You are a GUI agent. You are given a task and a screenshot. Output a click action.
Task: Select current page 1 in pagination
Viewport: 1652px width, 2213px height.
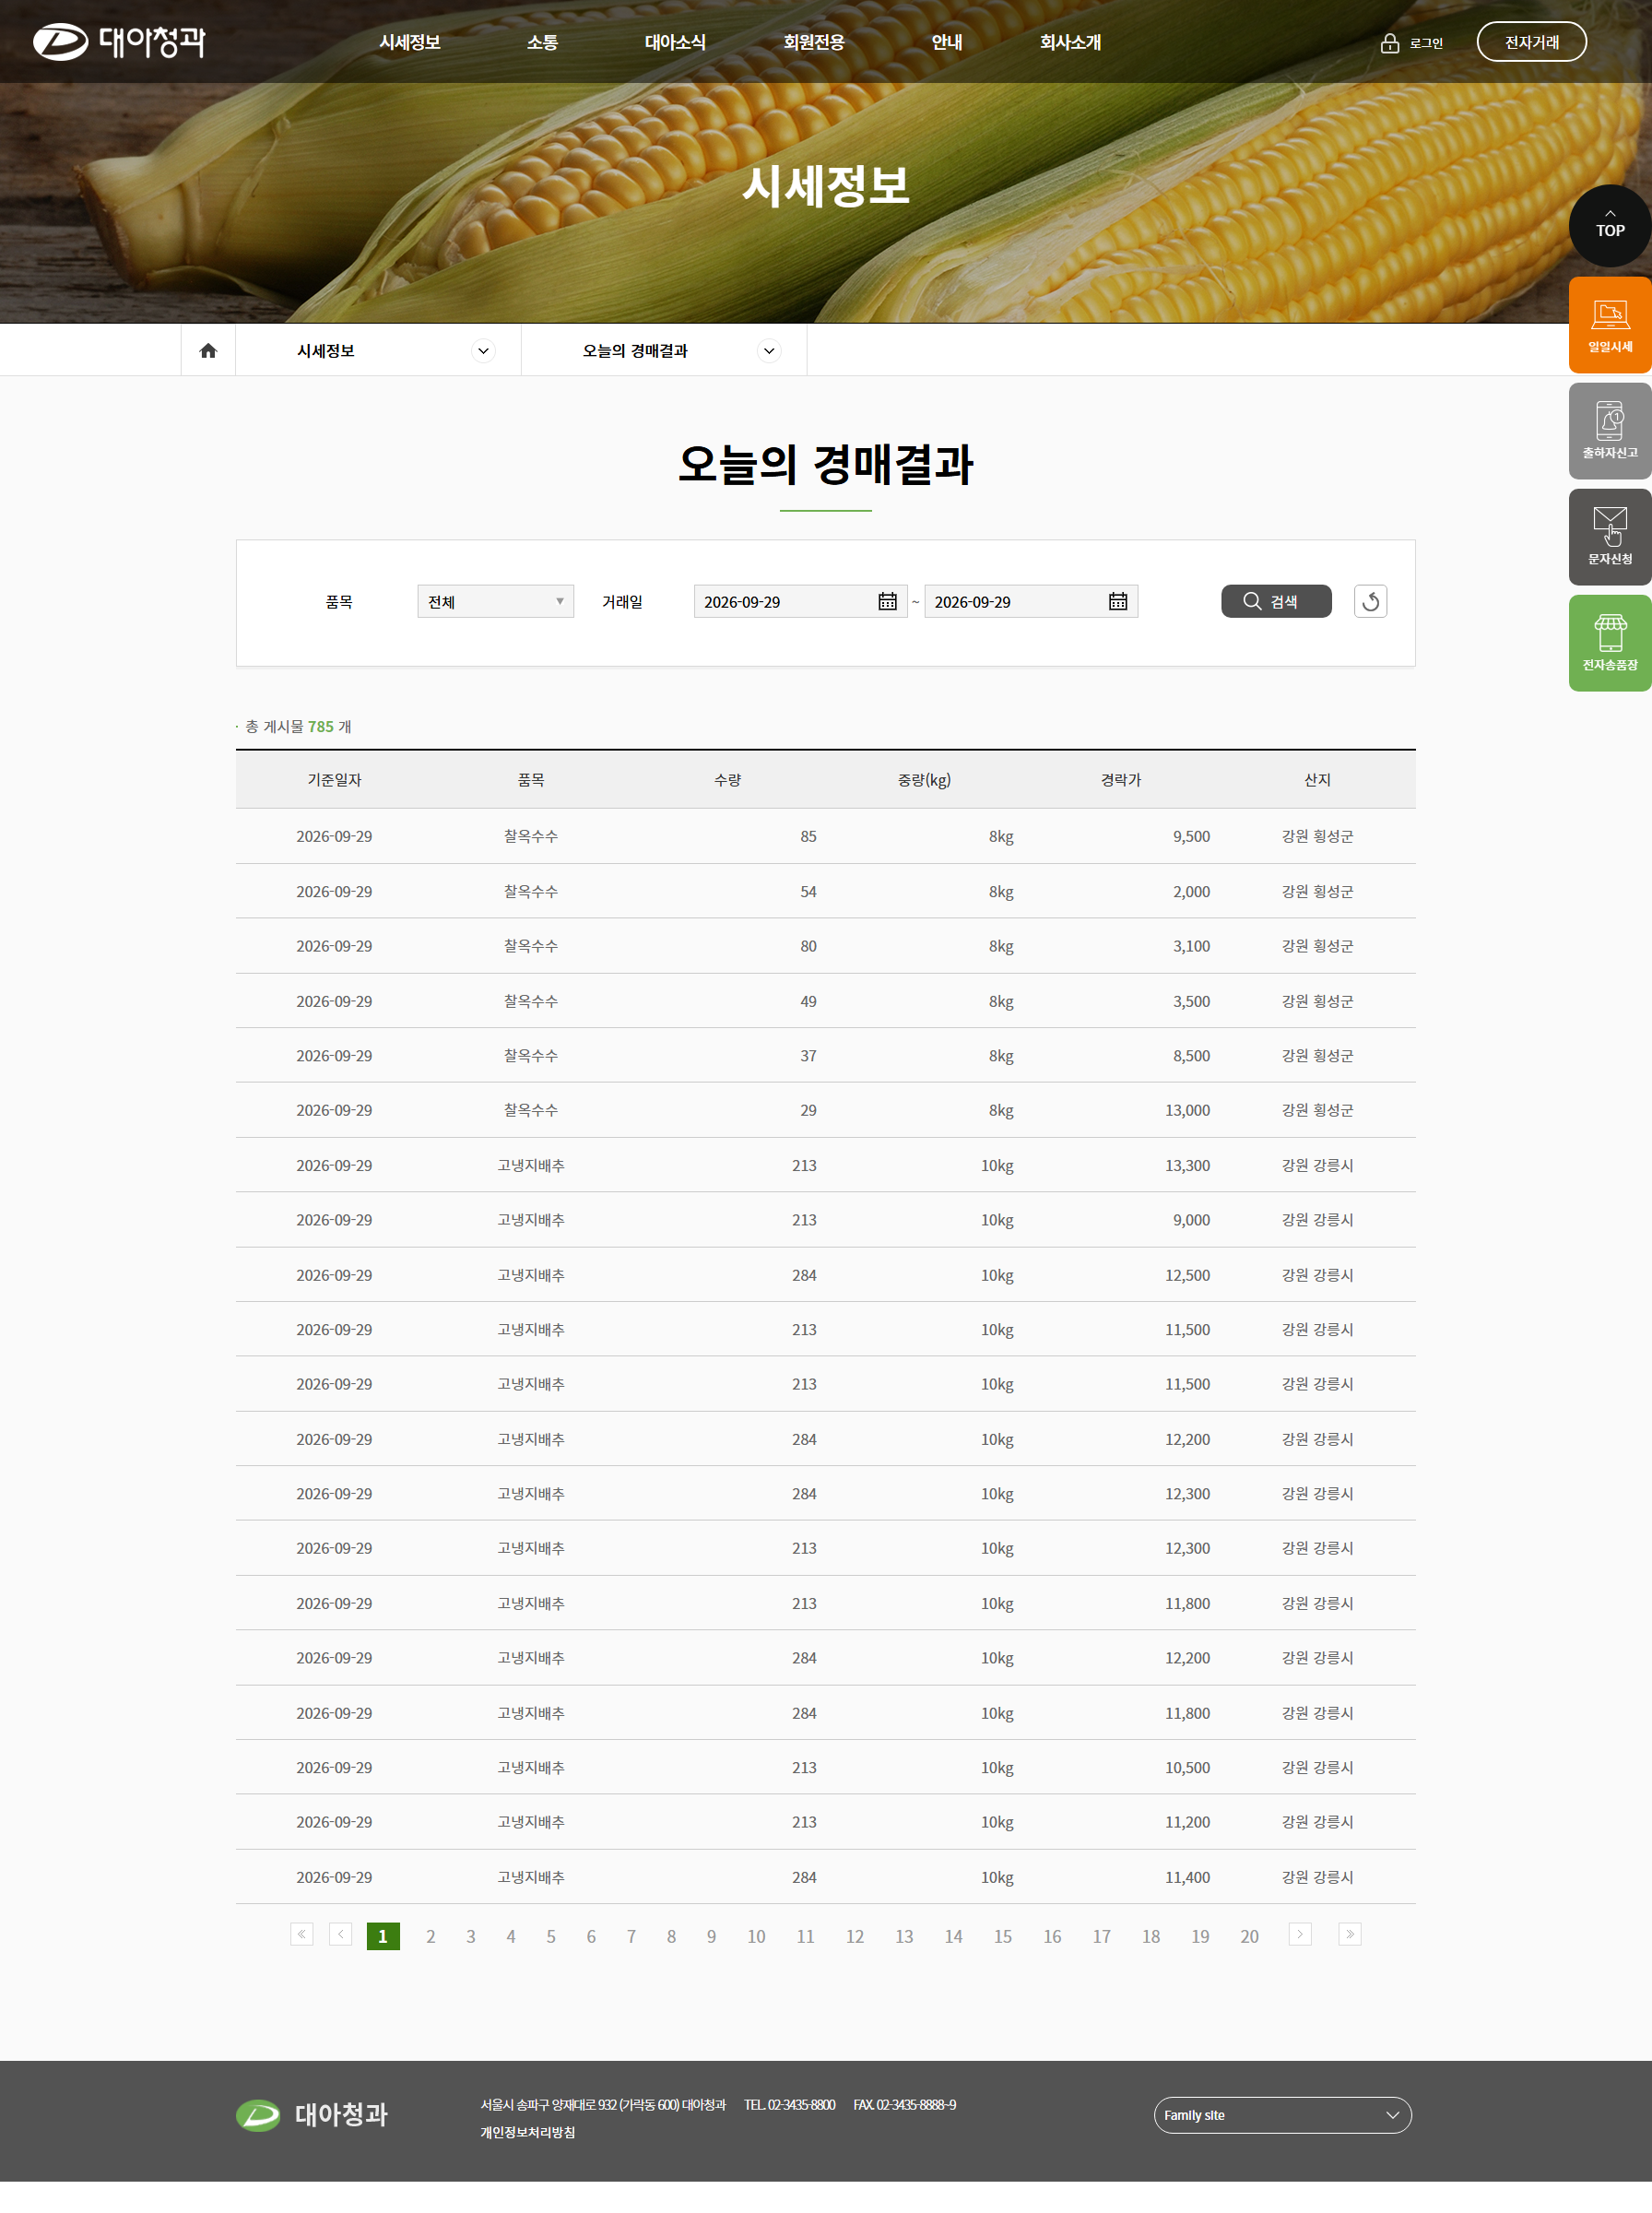(383, 1936)
